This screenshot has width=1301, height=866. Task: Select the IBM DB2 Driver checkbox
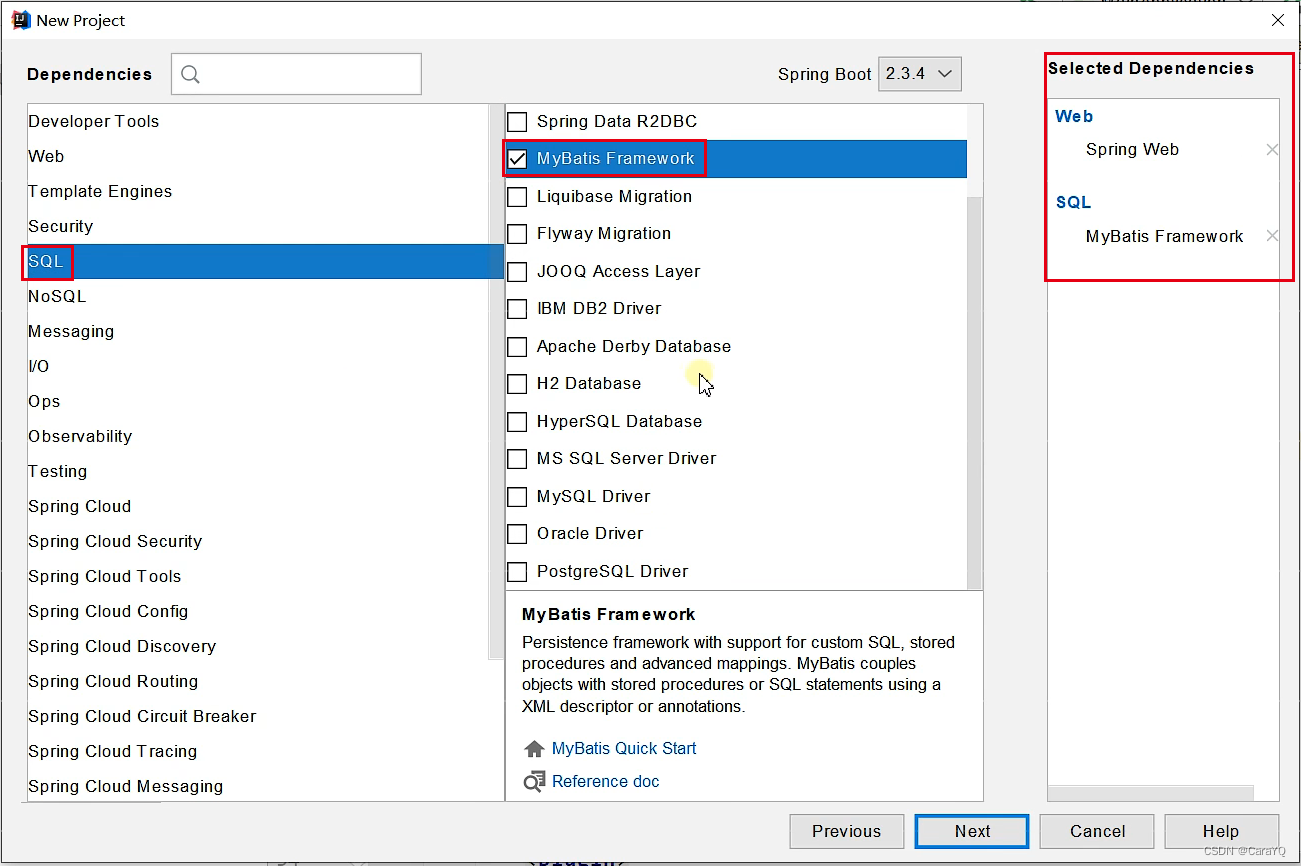[x=517, y=309]
